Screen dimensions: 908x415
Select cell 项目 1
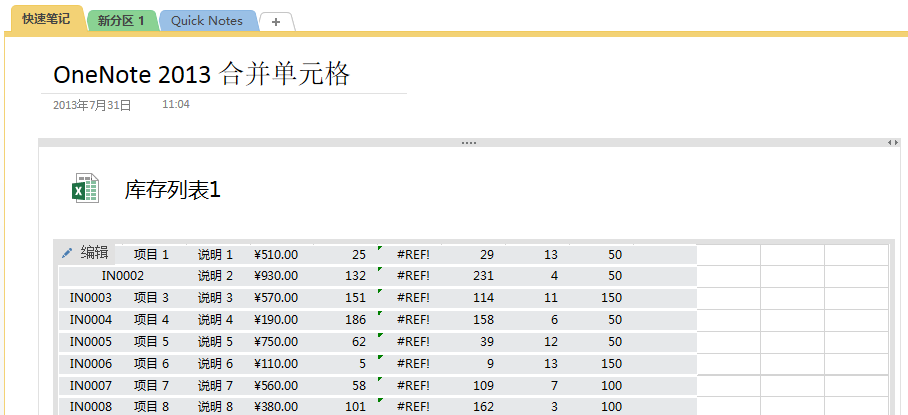[151, 255]
